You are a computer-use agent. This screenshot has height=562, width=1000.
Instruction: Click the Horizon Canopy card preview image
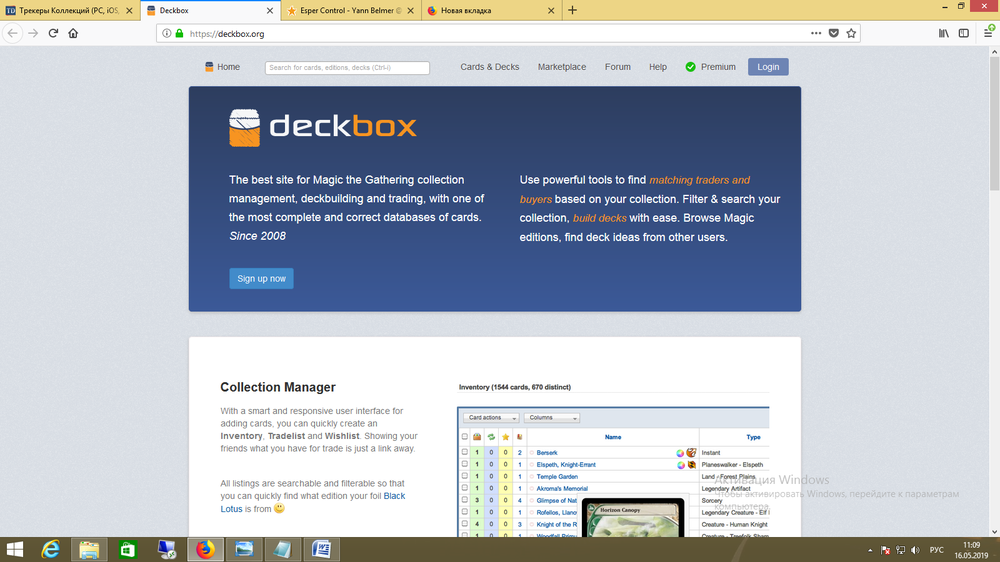point(633,517)
